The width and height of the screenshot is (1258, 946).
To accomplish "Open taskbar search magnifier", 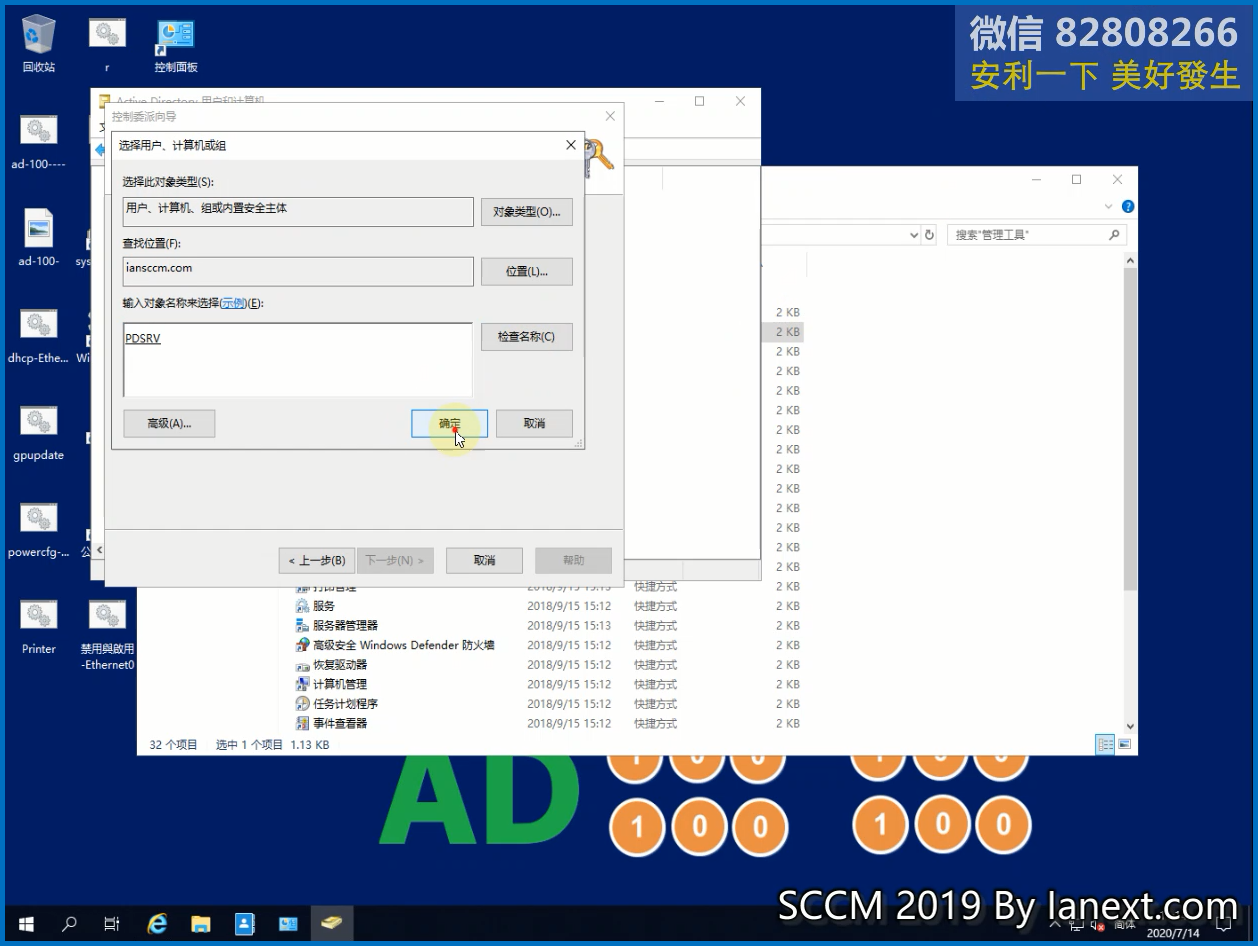I will (69, 923).
